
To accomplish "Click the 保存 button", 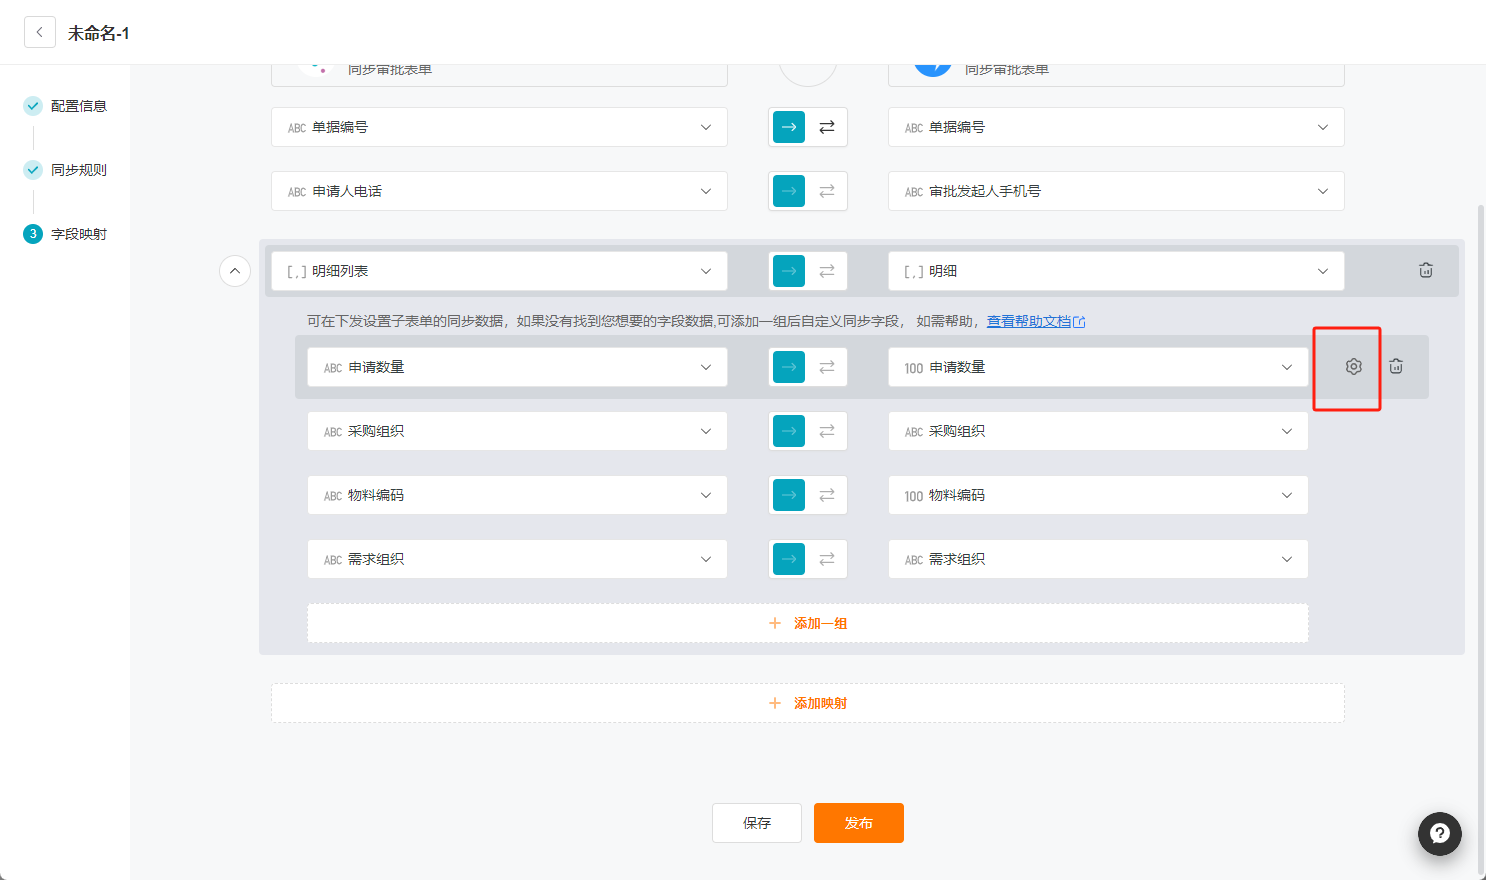I will (757, 823).
